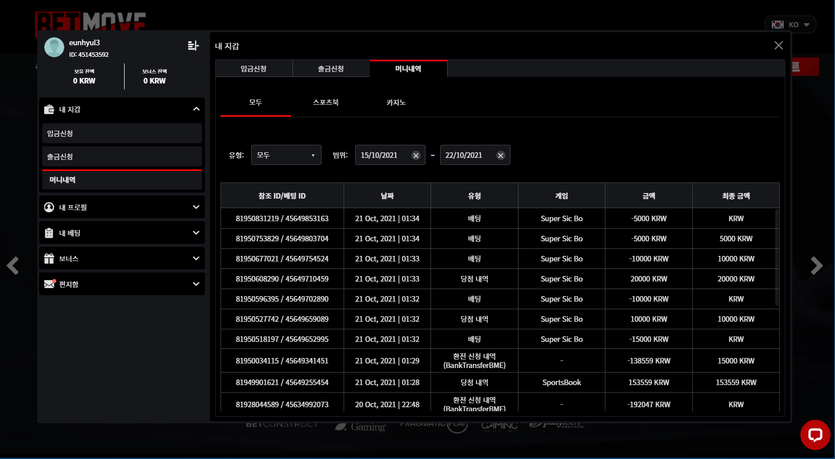Click the 20 Oct, 2021 | 22:48 date cell

pos(387,404)
